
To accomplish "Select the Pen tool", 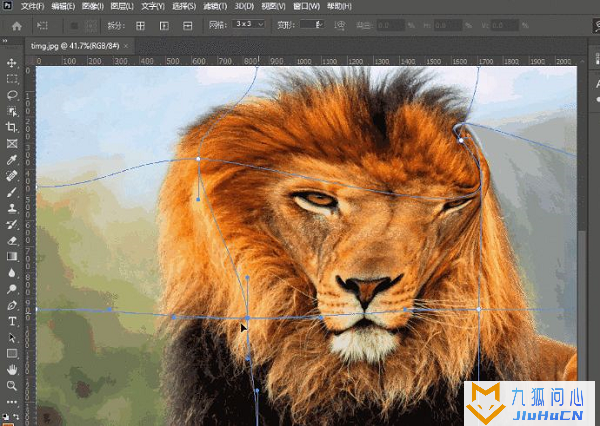I will (12, 305).
